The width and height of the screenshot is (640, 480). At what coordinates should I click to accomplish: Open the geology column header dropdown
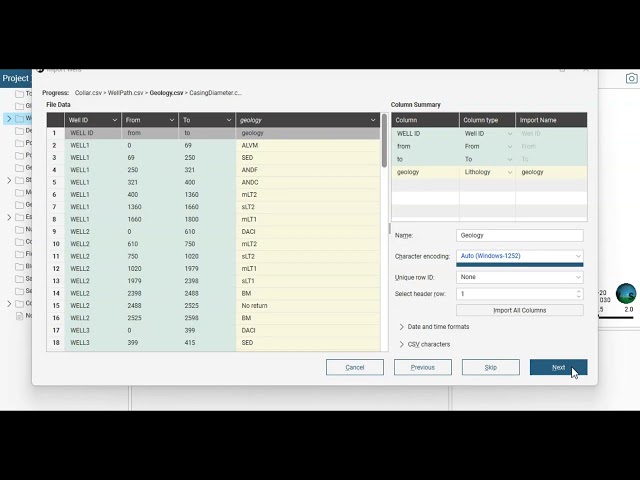pos(373,120)
